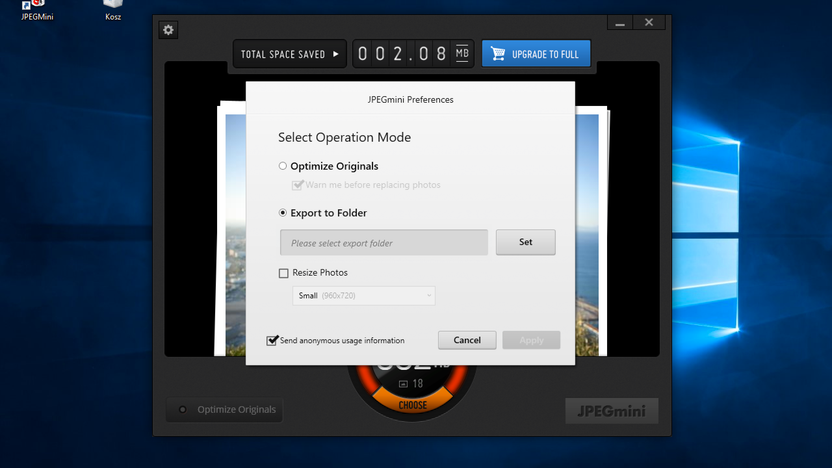Open the Kosz recycle bin icon
Viewport: 832px width, 468px height.
(113, 10)
